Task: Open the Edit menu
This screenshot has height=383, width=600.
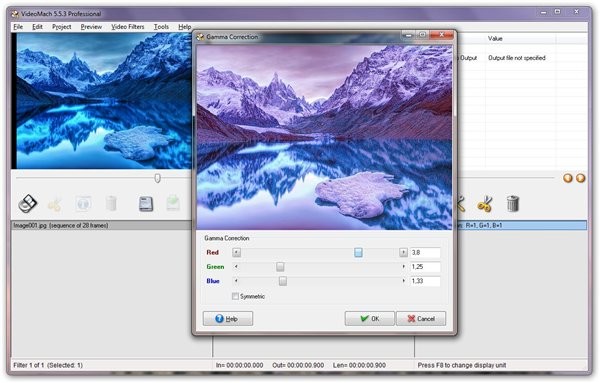Action: pos(37,27)
